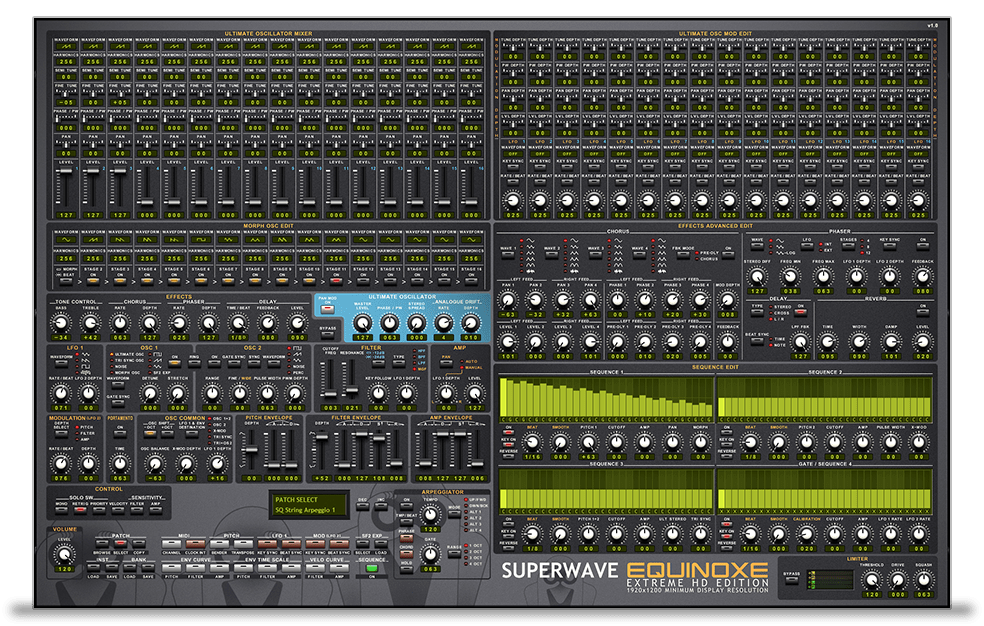Open the Patch Select display
The width and height of the screenshot is (984, 626).
click(310, 504)
